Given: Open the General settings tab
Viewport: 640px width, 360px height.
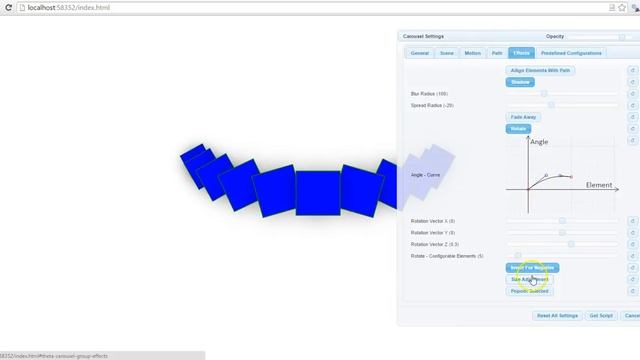Looking at the screenshot, I should click(420, 53).
